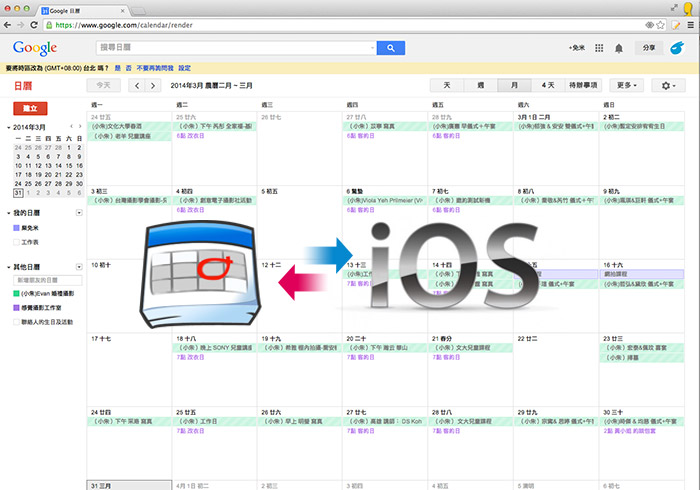Open the 晚上 SONY event on the 18th
The width and height of the screenshot is (700, 490).
pyautogui.click(x=215, y=348)
